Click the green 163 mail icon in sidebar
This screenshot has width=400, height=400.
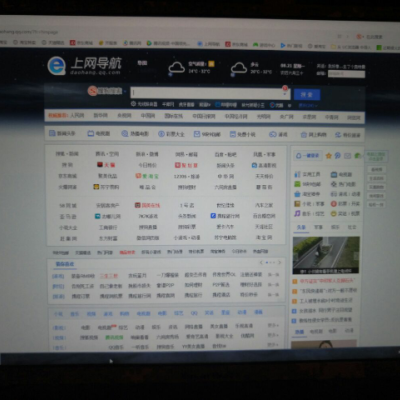click(297, 184)
